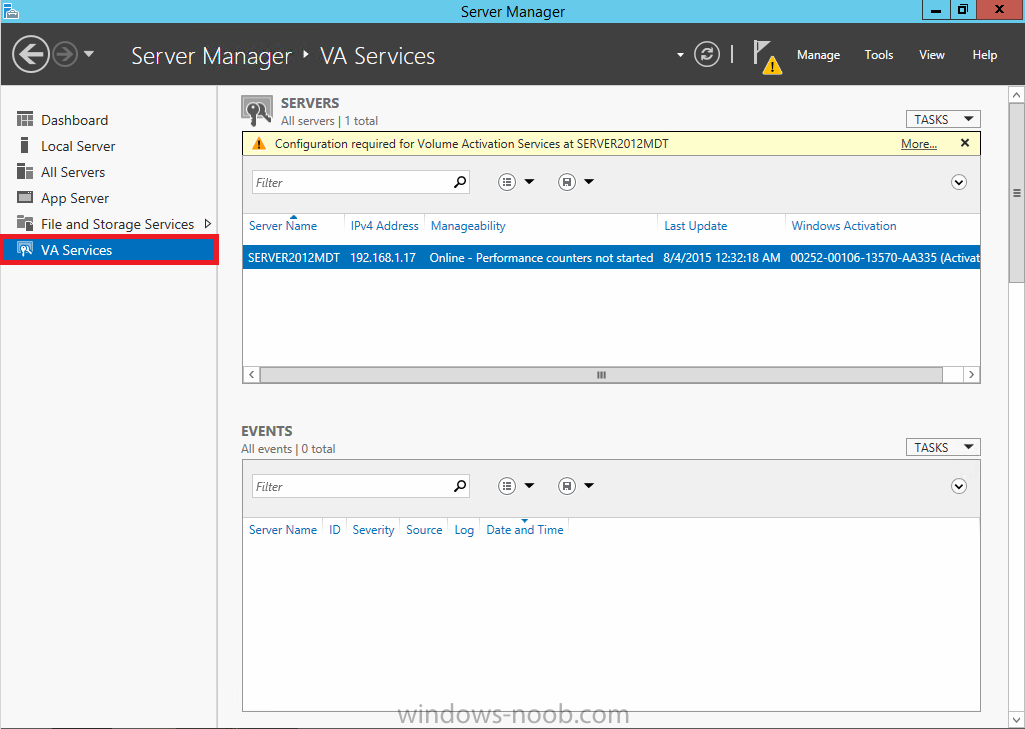Screen dimensions: 1026x729
Task: Click the Servers tile key icon
Action: tap(256, 111)
